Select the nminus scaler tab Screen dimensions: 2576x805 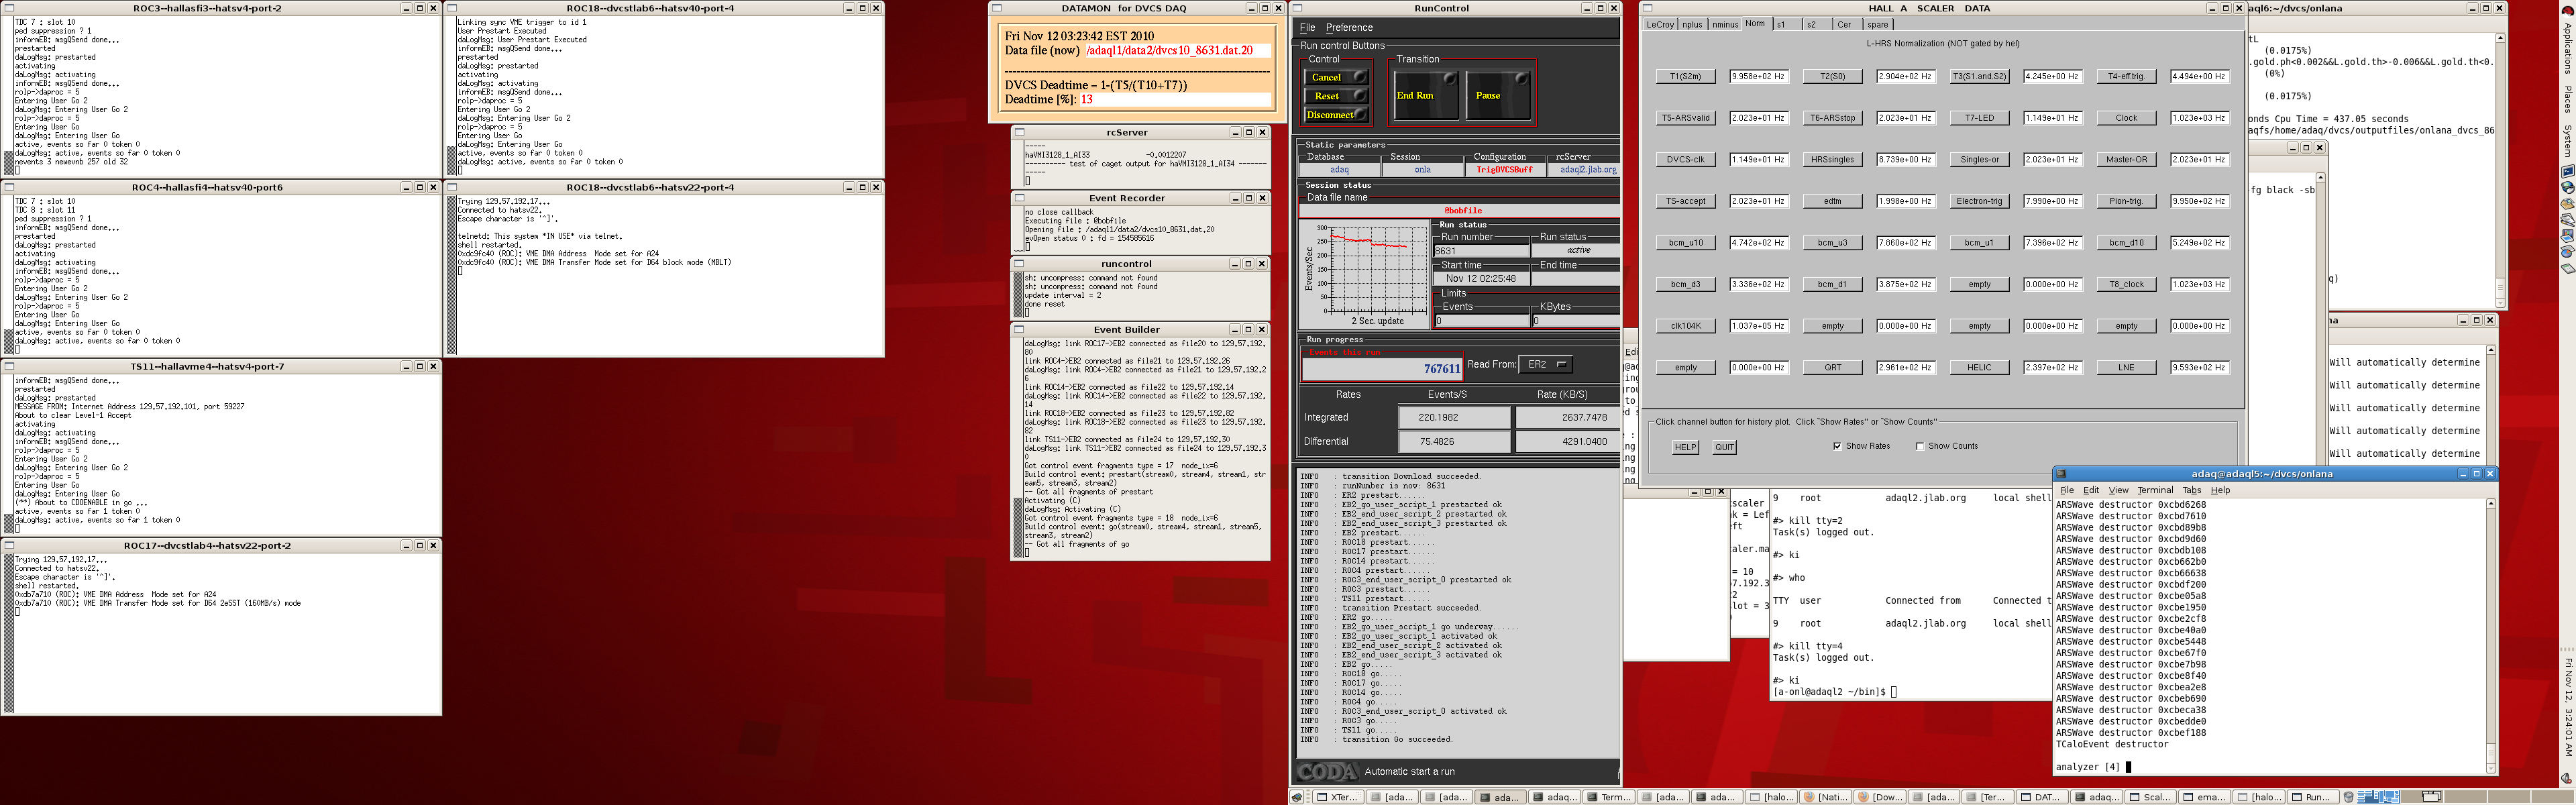[1725, 24]
